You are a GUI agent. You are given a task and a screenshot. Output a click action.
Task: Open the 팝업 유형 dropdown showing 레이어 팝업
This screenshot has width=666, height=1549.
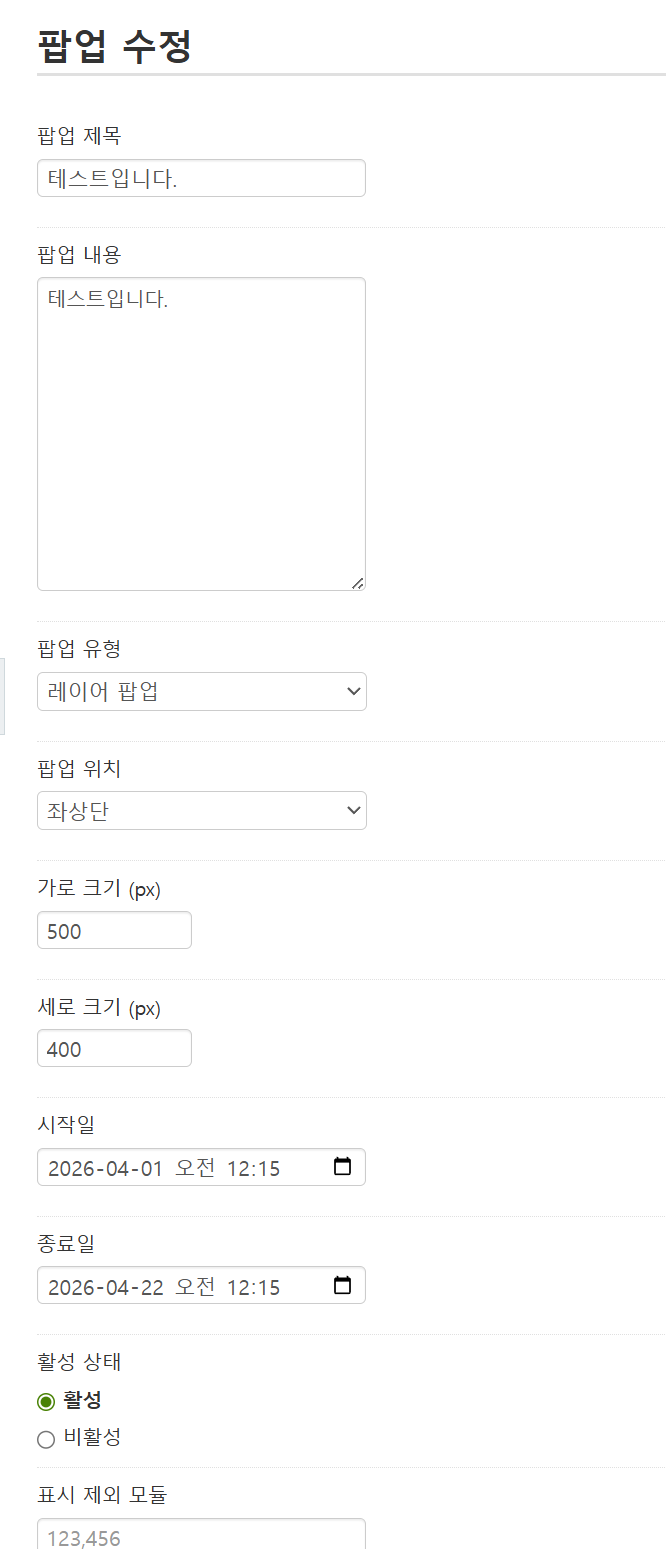coord(201,692)
